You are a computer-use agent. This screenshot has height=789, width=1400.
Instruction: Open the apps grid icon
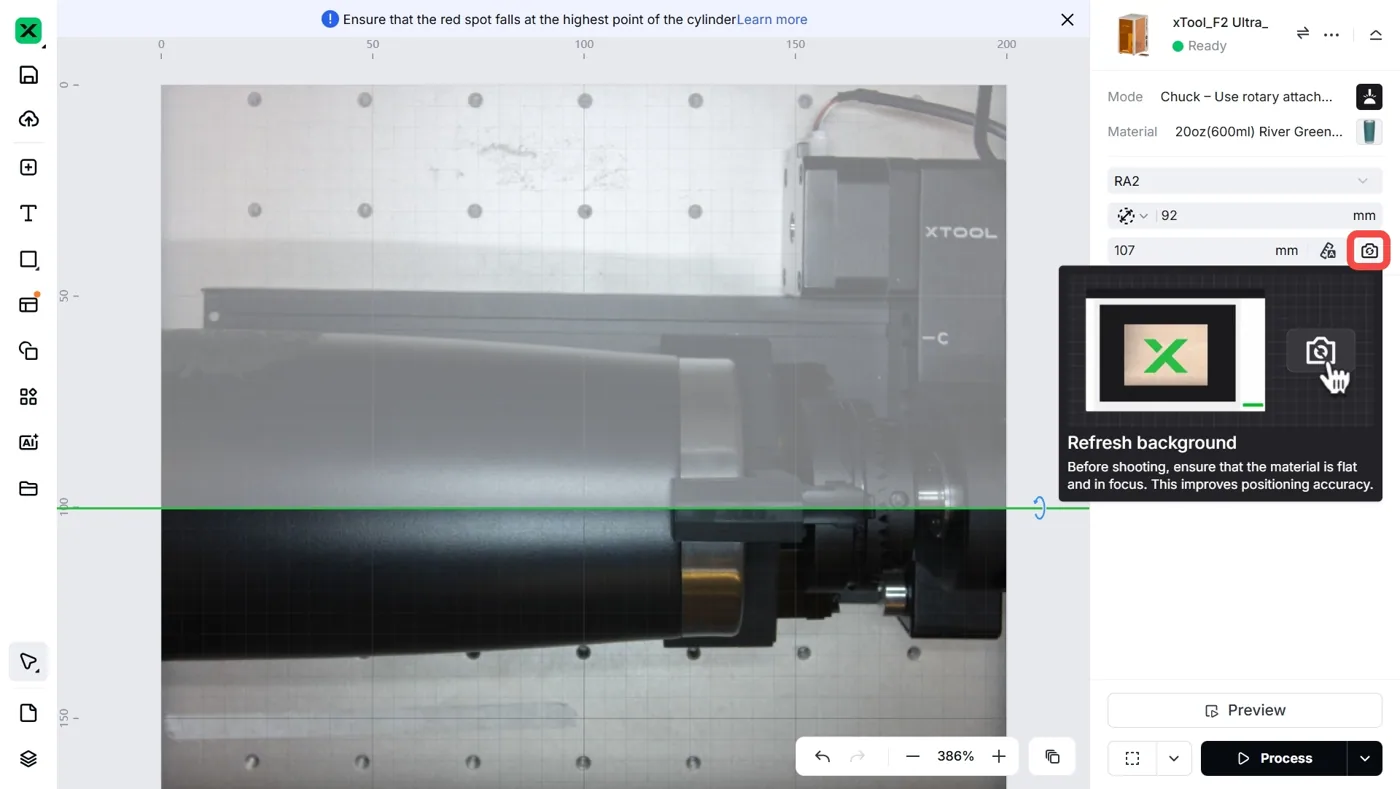[x=28, y=397]
